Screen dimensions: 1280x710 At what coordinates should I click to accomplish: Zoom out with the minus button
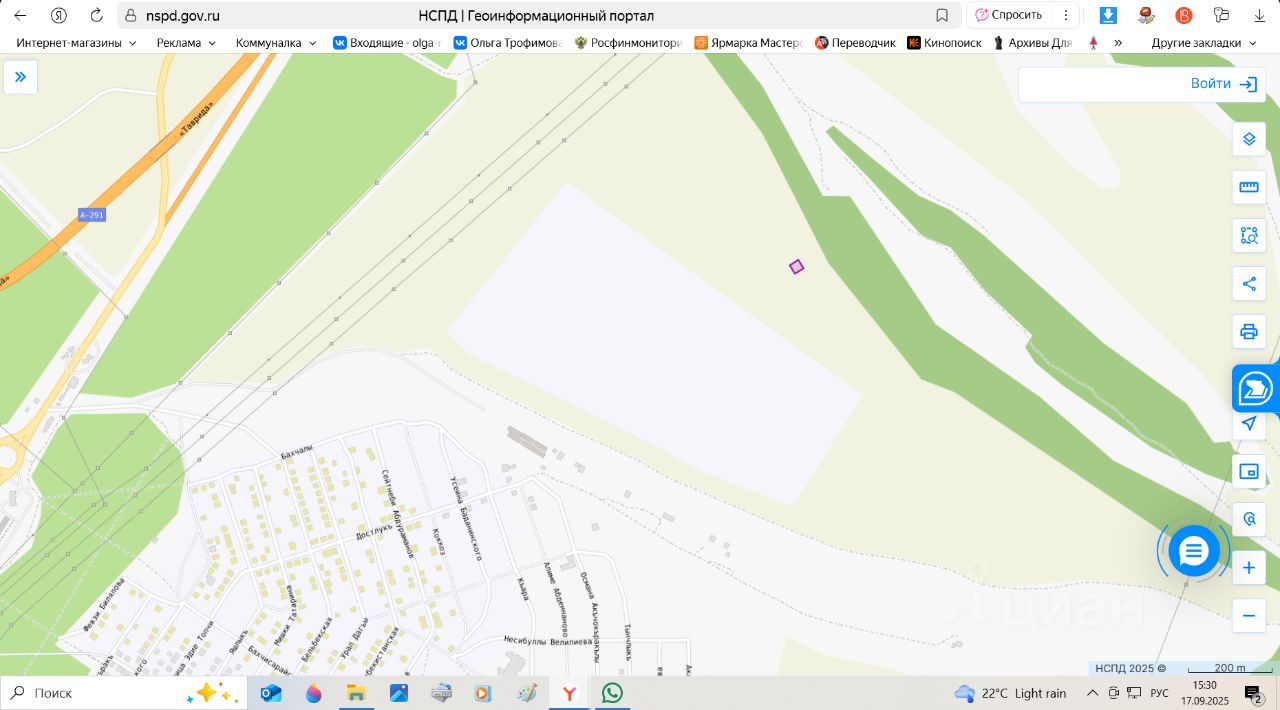(1248, 616)
